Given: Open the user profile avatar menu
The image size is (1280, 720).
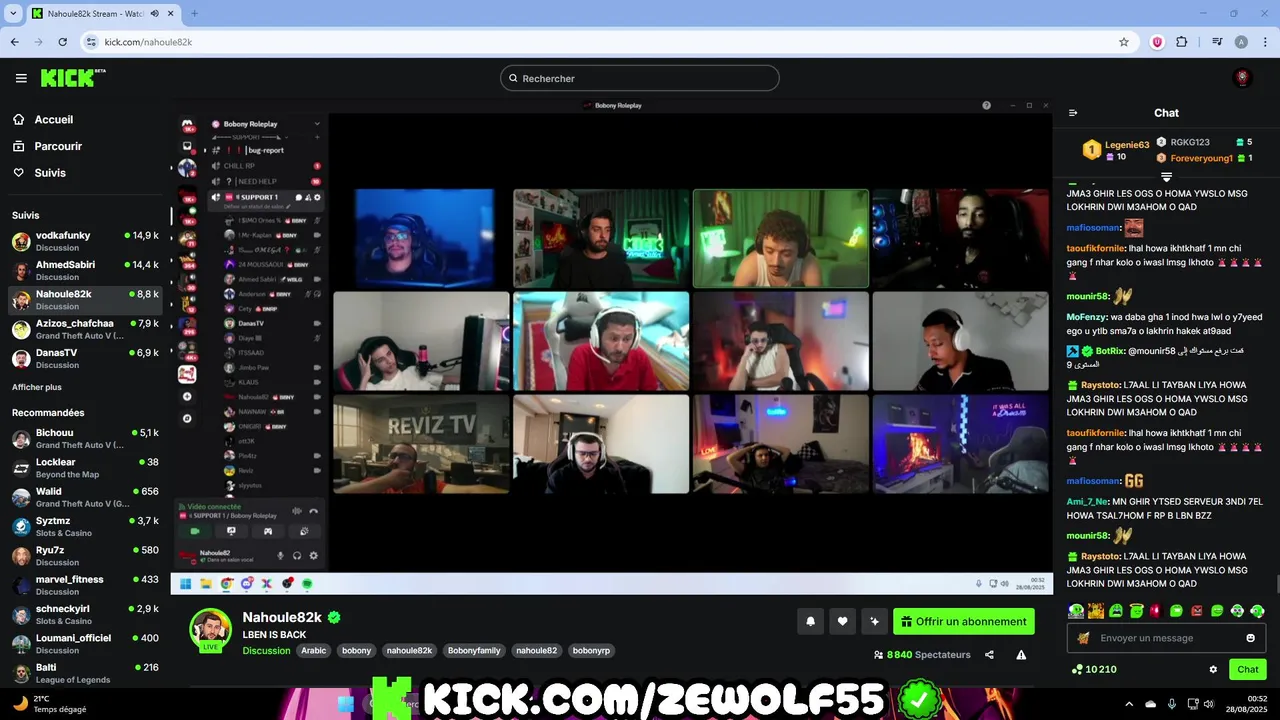Looking at the screenshot, I should click(1243, 78).
